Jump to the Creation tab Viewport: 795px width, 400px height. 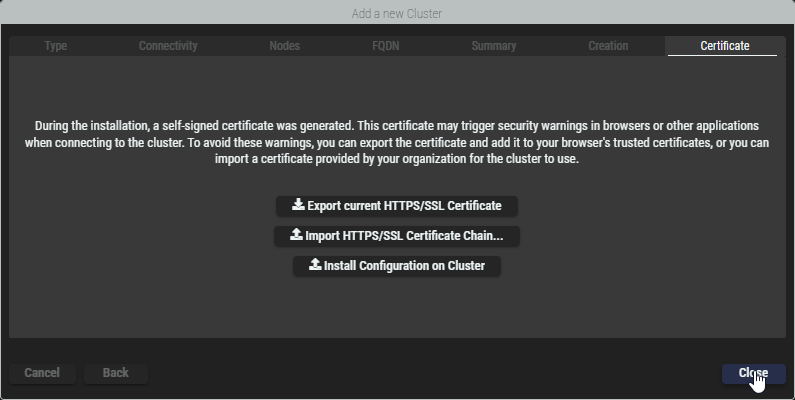pos(608,46)
